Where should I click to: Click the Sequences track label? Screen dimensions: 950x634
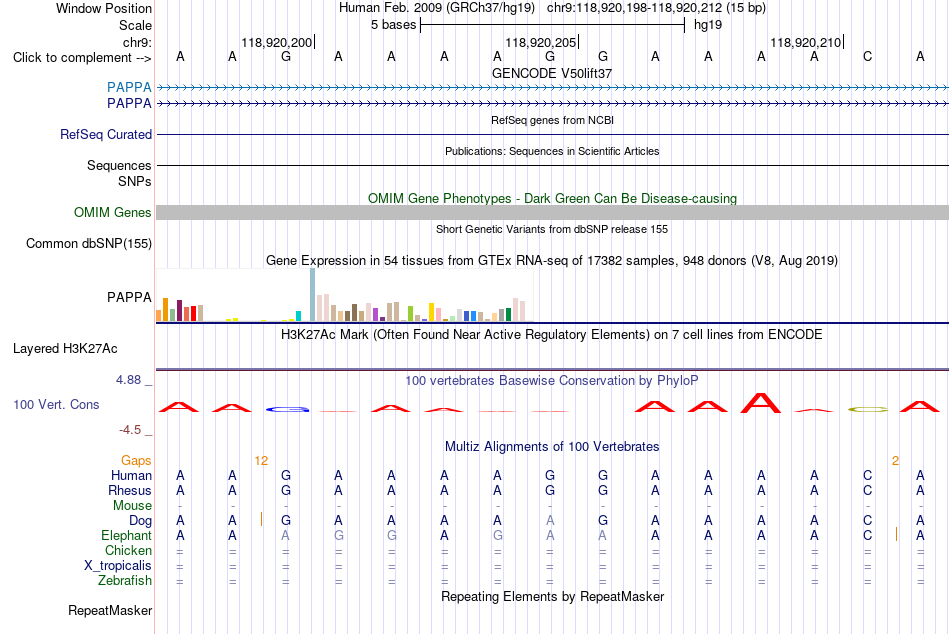pyautogui.click(x=119, y=165)
